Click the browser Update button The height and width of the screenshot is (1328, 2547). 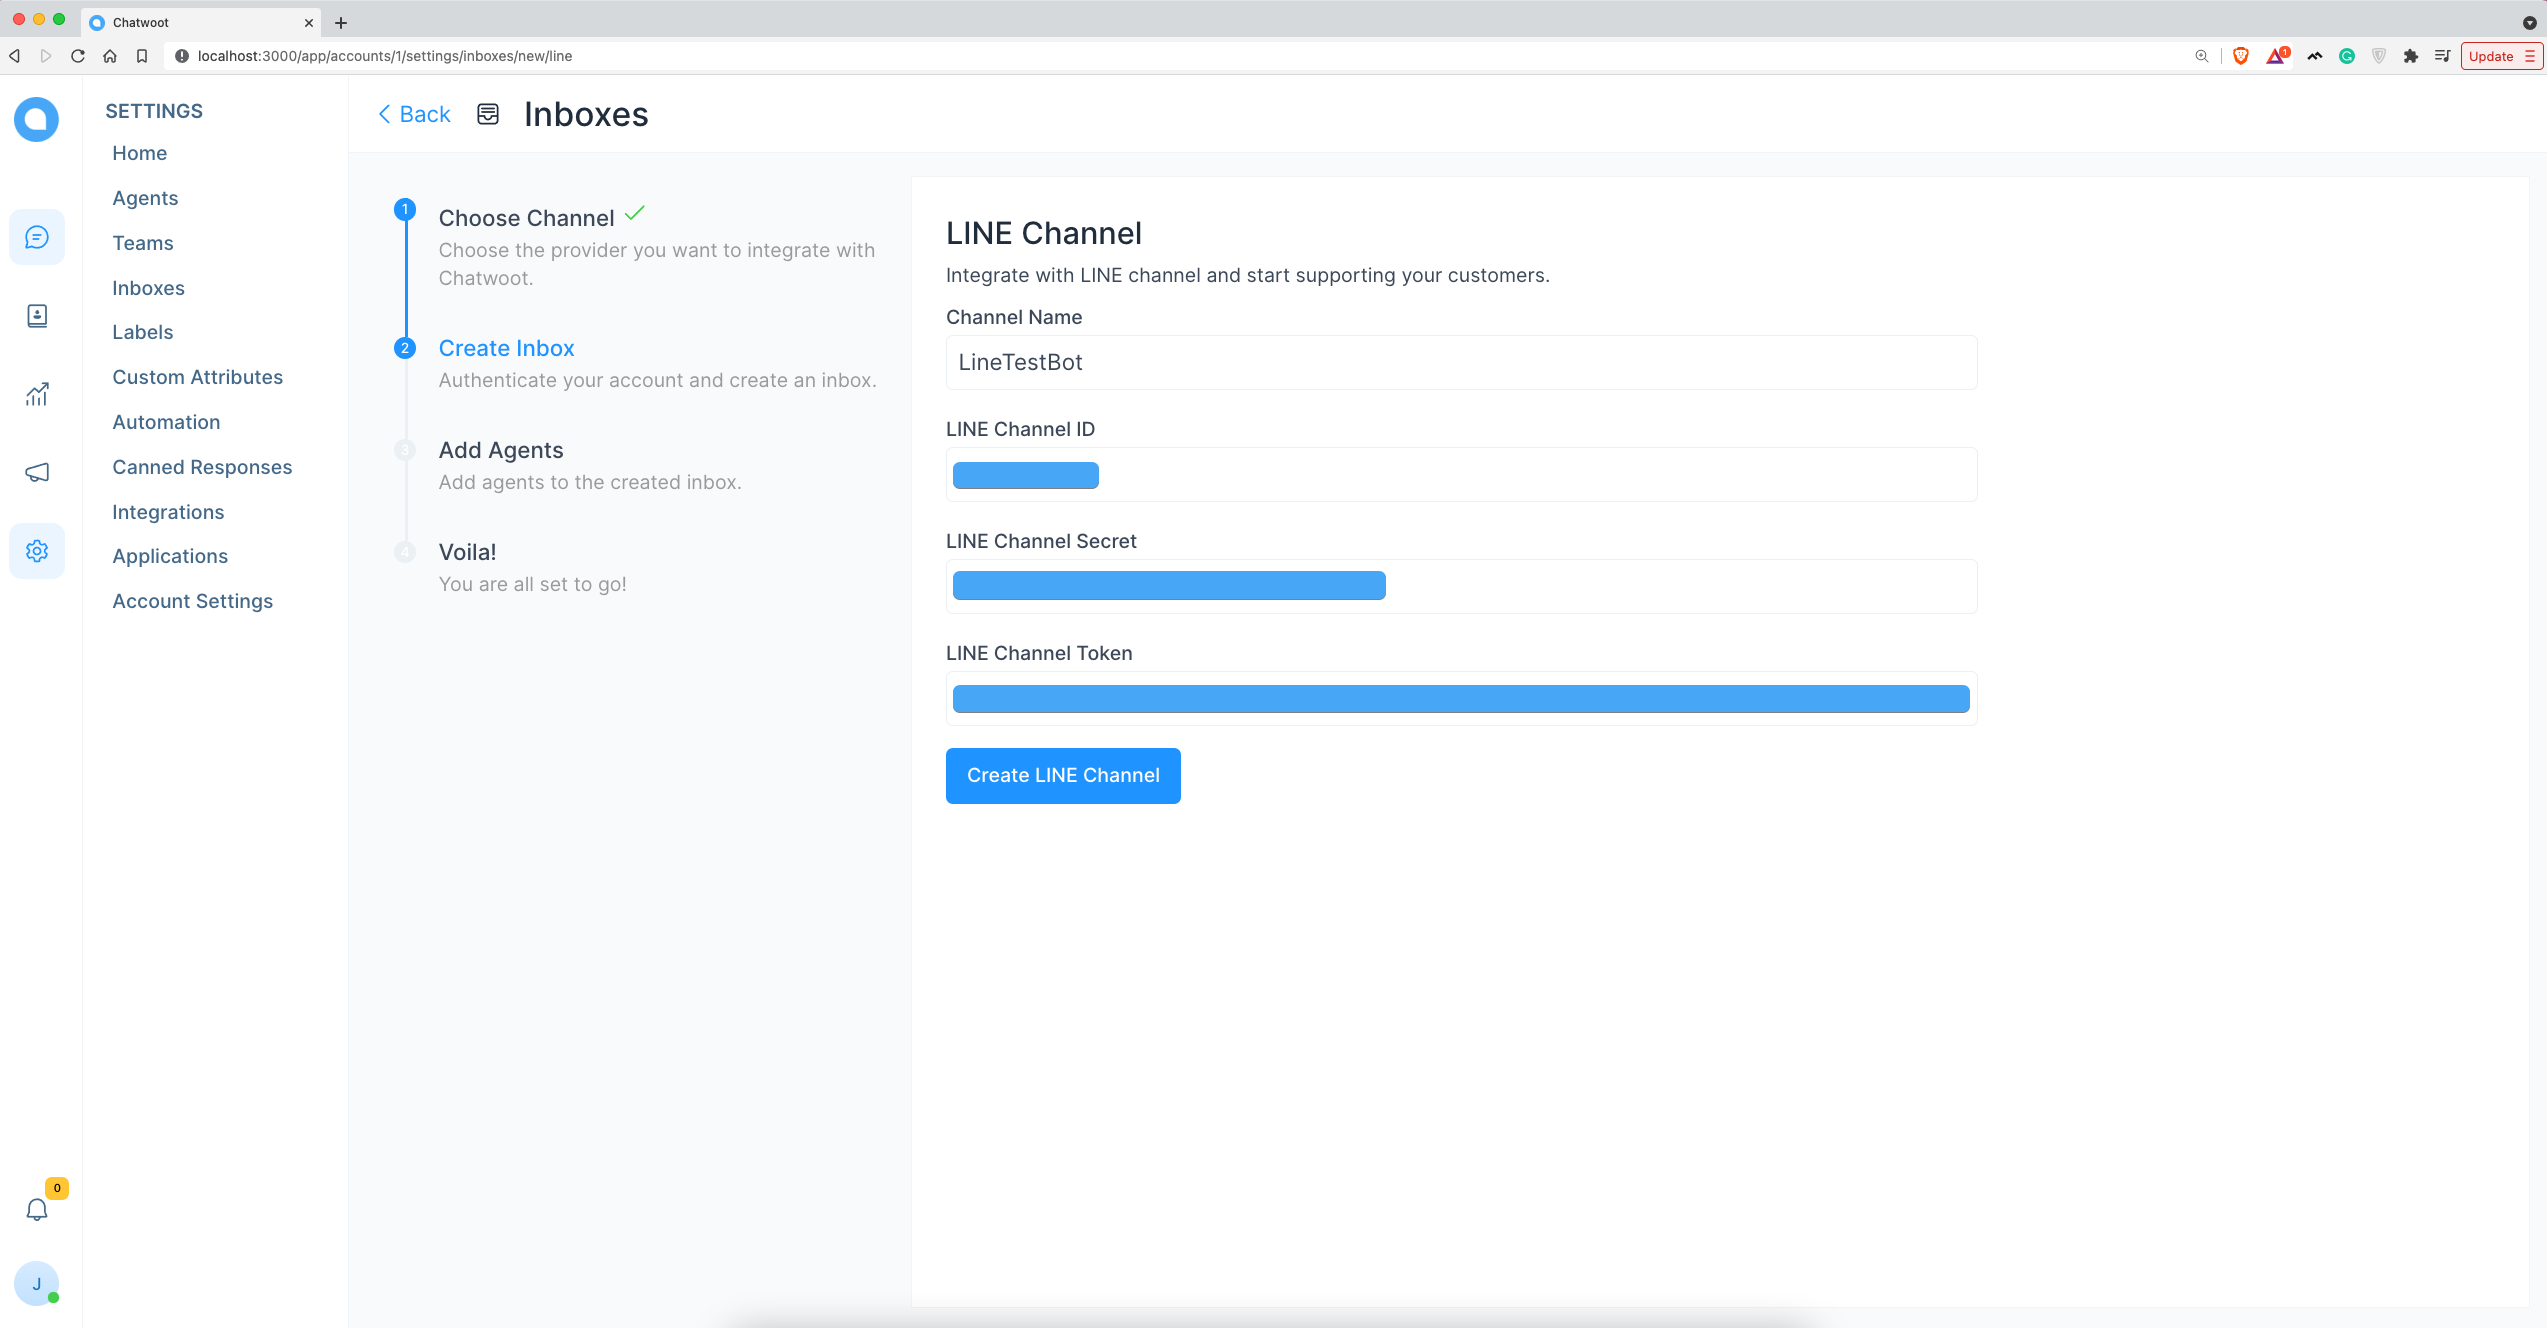2501,56
